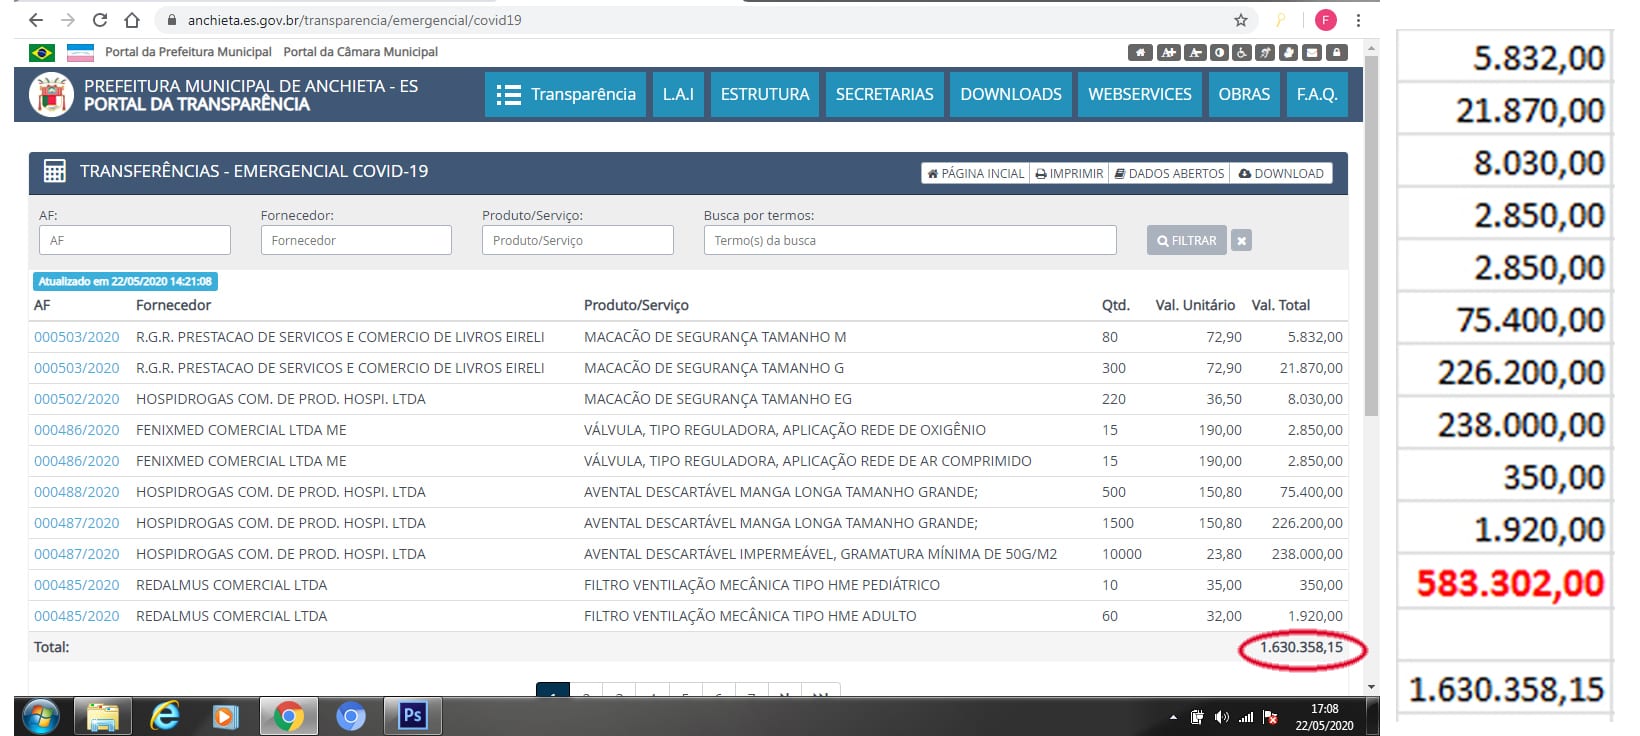Open the browser home page button
Screen dimensions: 1640x736
click(x=132, y=20)
